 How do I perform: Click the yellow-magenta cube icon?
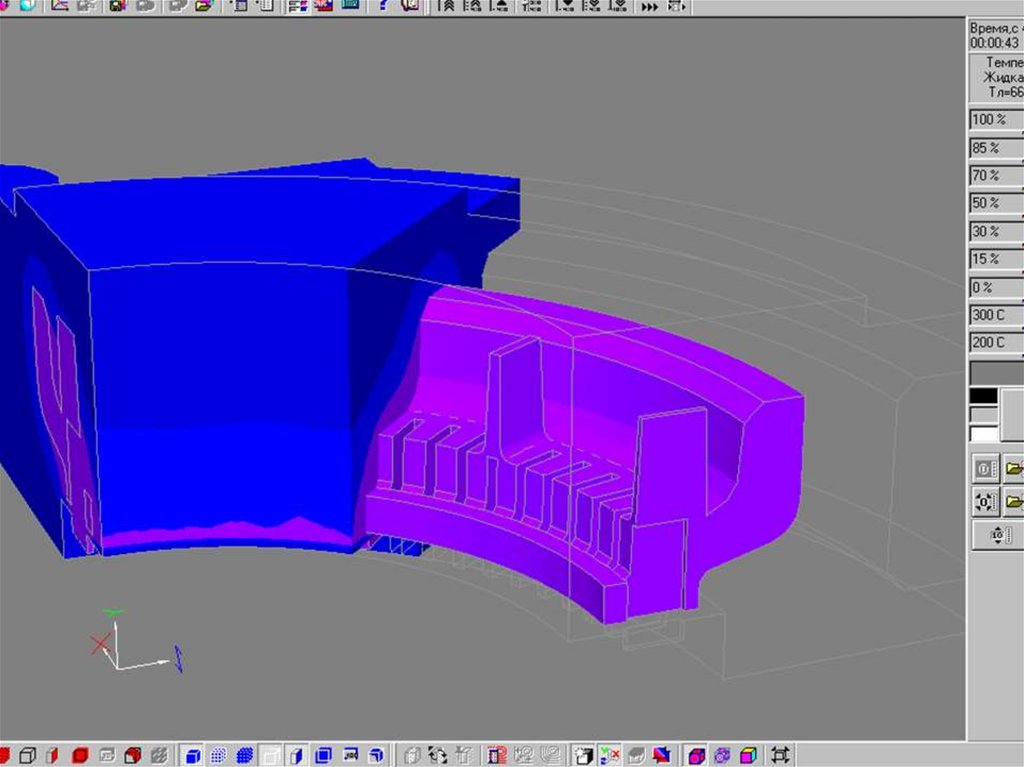[x=748, y=755]
